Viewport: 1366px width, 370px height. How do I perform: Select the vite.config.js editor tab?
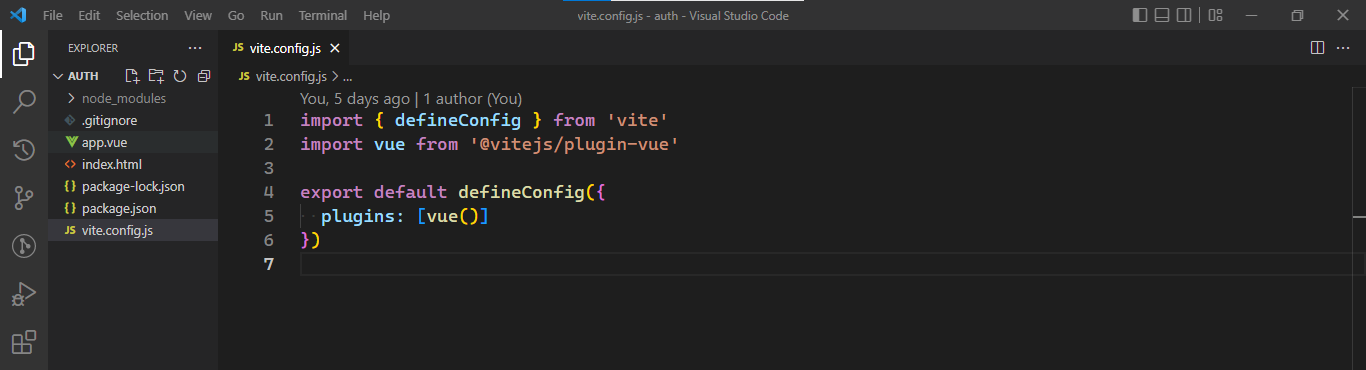[285, 48]
